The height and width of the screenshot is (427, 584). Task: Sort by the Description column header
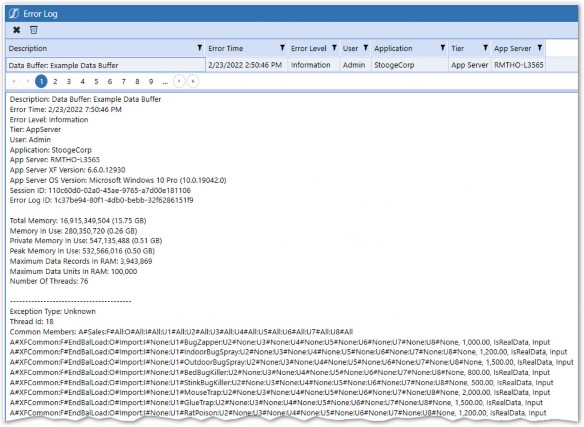(28, 48)
